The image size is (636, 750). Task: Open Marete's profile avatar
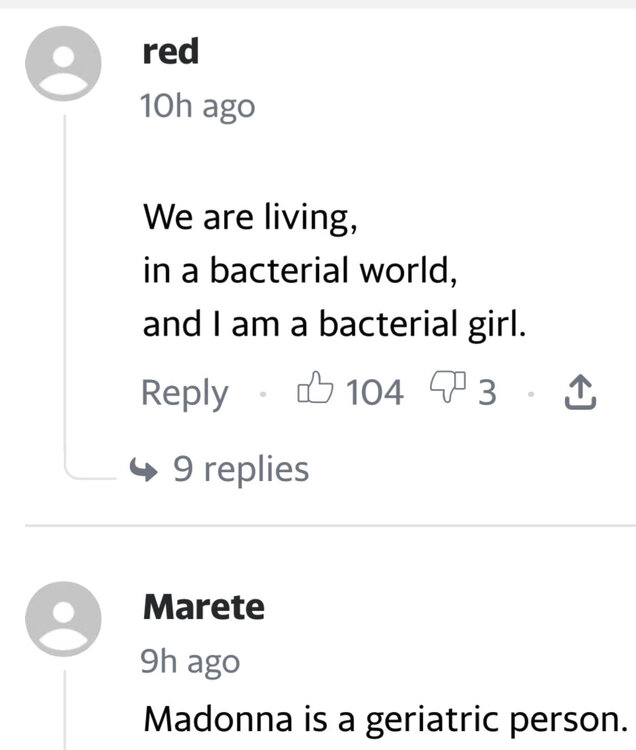click(65, 622)
